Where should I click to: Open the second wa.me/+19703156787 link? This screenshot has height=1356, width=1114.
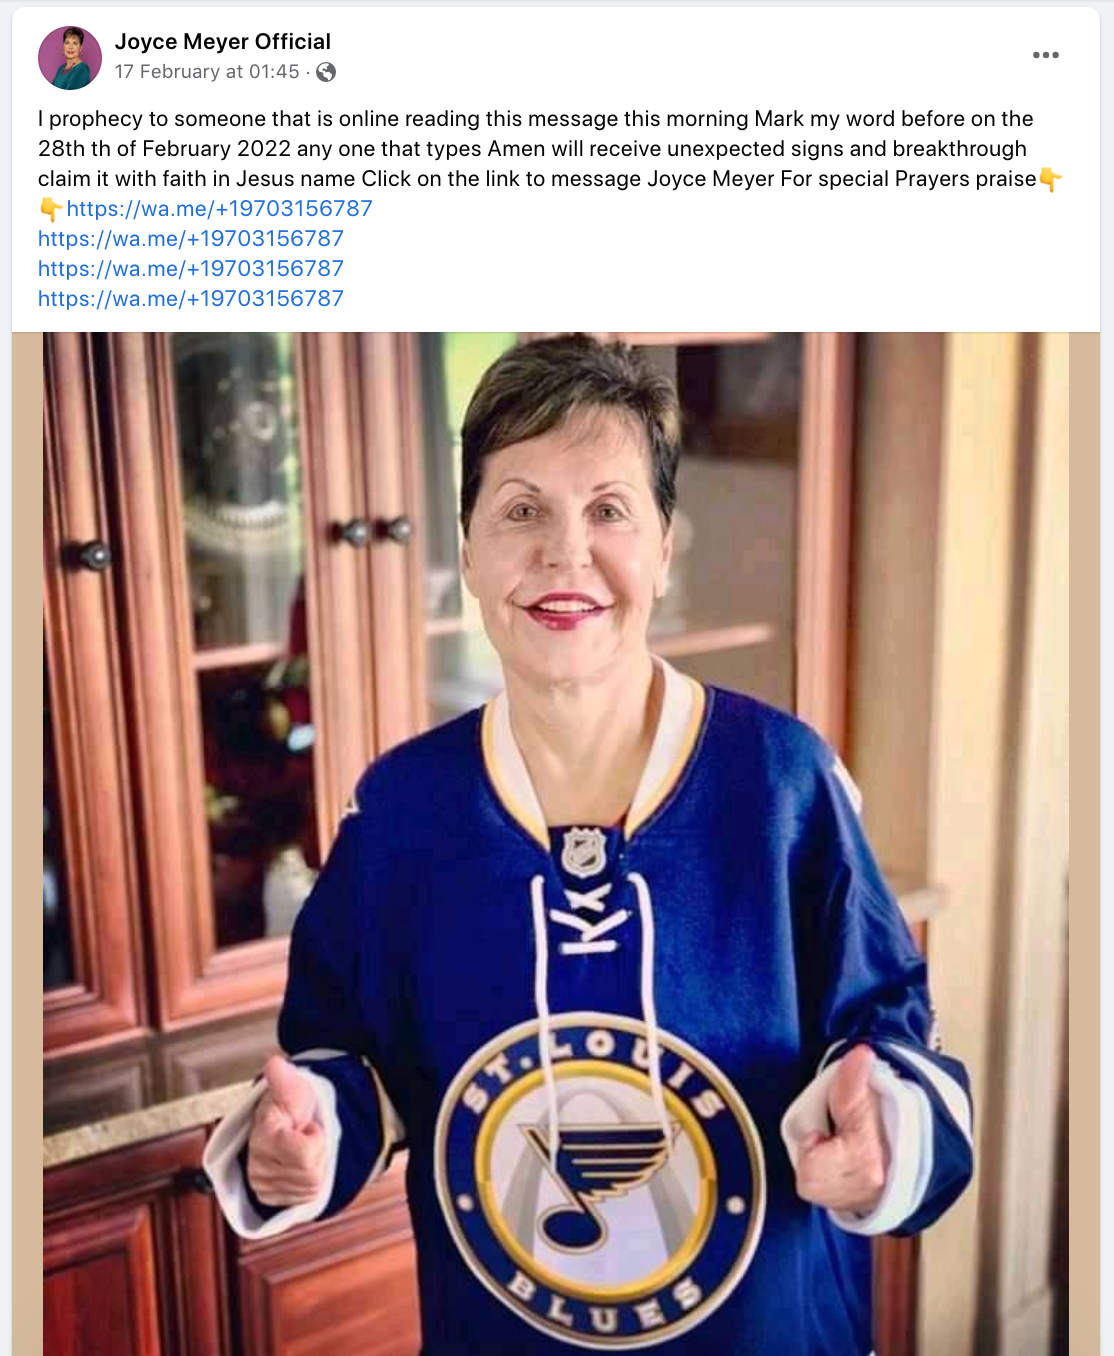pyautogui.click(x=191, y=238)
